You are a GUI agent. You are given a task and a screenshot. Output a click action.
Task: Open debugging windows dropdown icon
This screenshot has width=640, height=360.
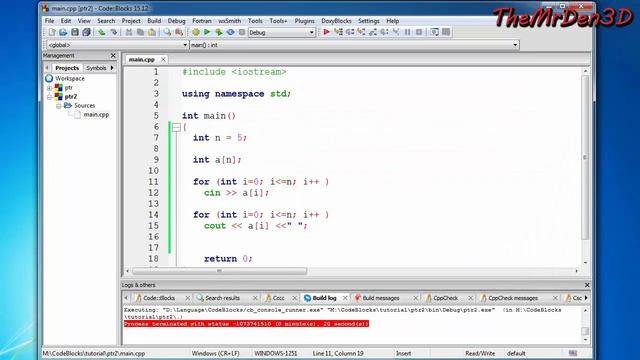434,32
